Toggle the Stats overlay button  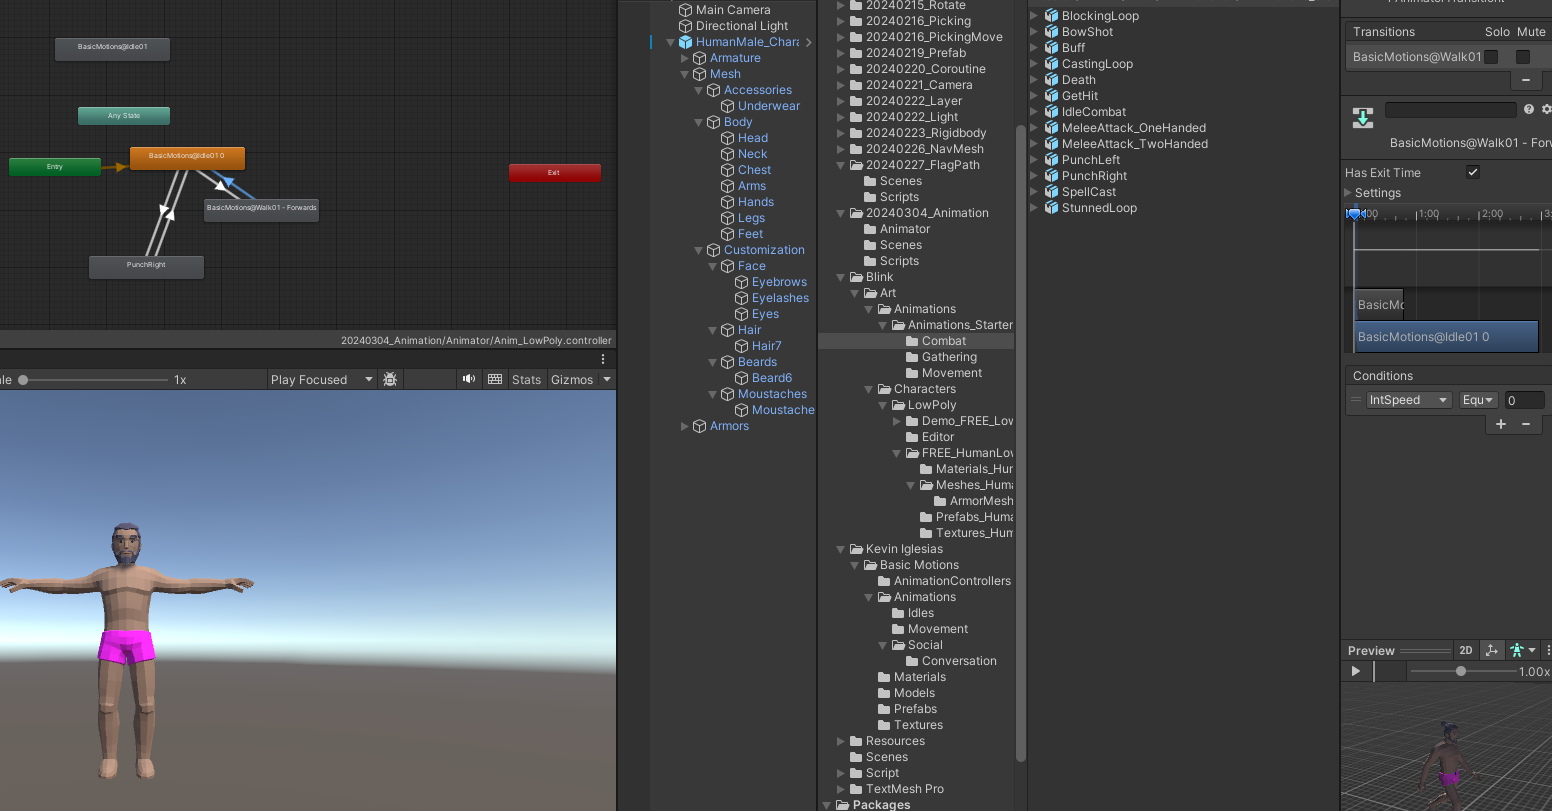526,379
